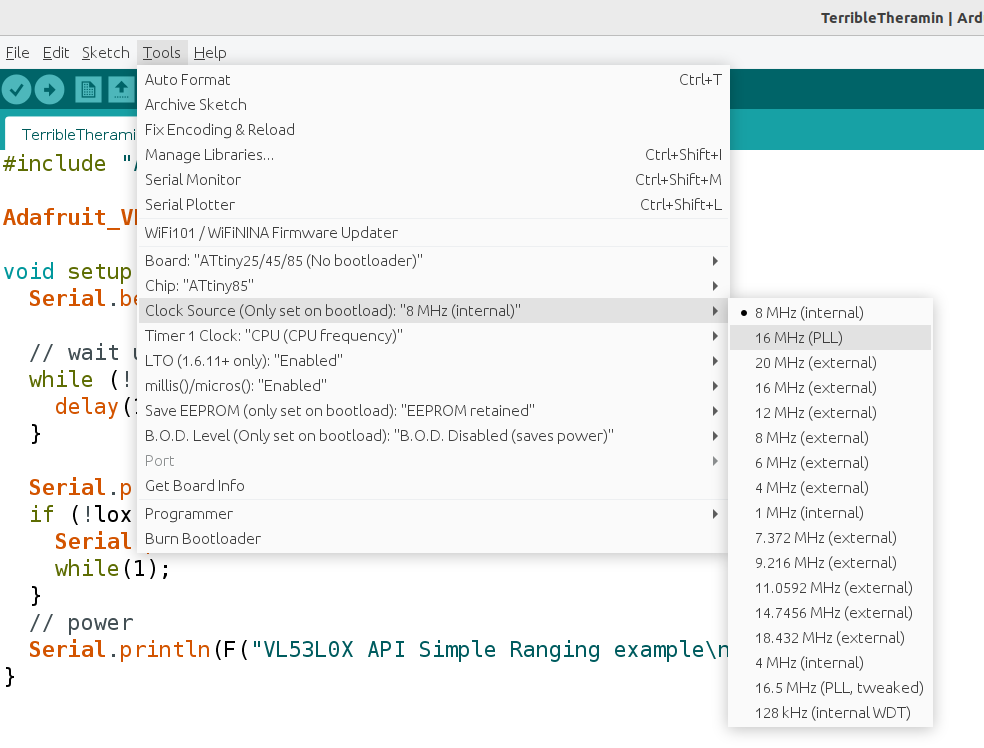Click the Upload arrow toolbar icon
Image resolution: width=984 pixels, height=748 pixels.
50,90
